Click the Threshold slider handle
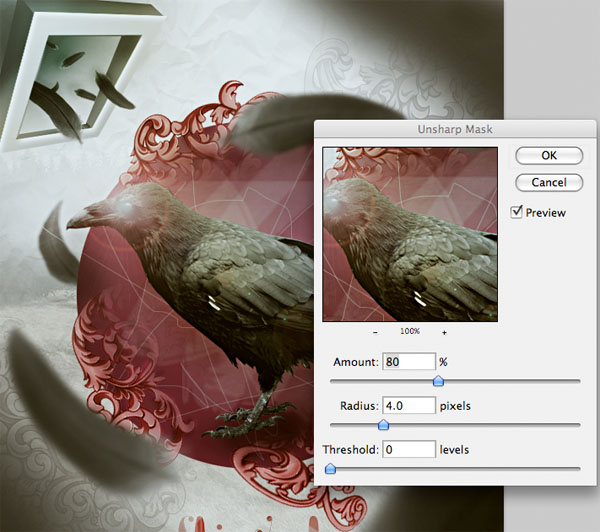This screenshot has width=600, height=532. pyautogui.click(x=330, y=469)
